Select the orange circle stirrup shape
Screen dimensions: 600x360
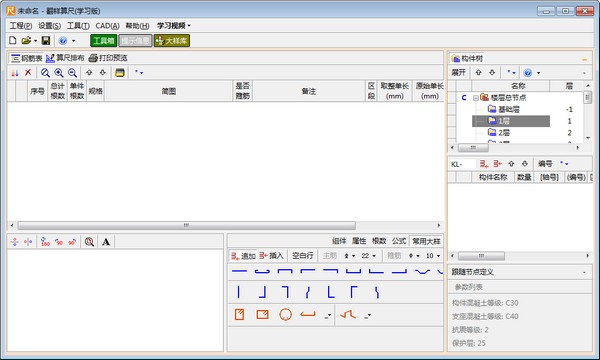[285, 314]
